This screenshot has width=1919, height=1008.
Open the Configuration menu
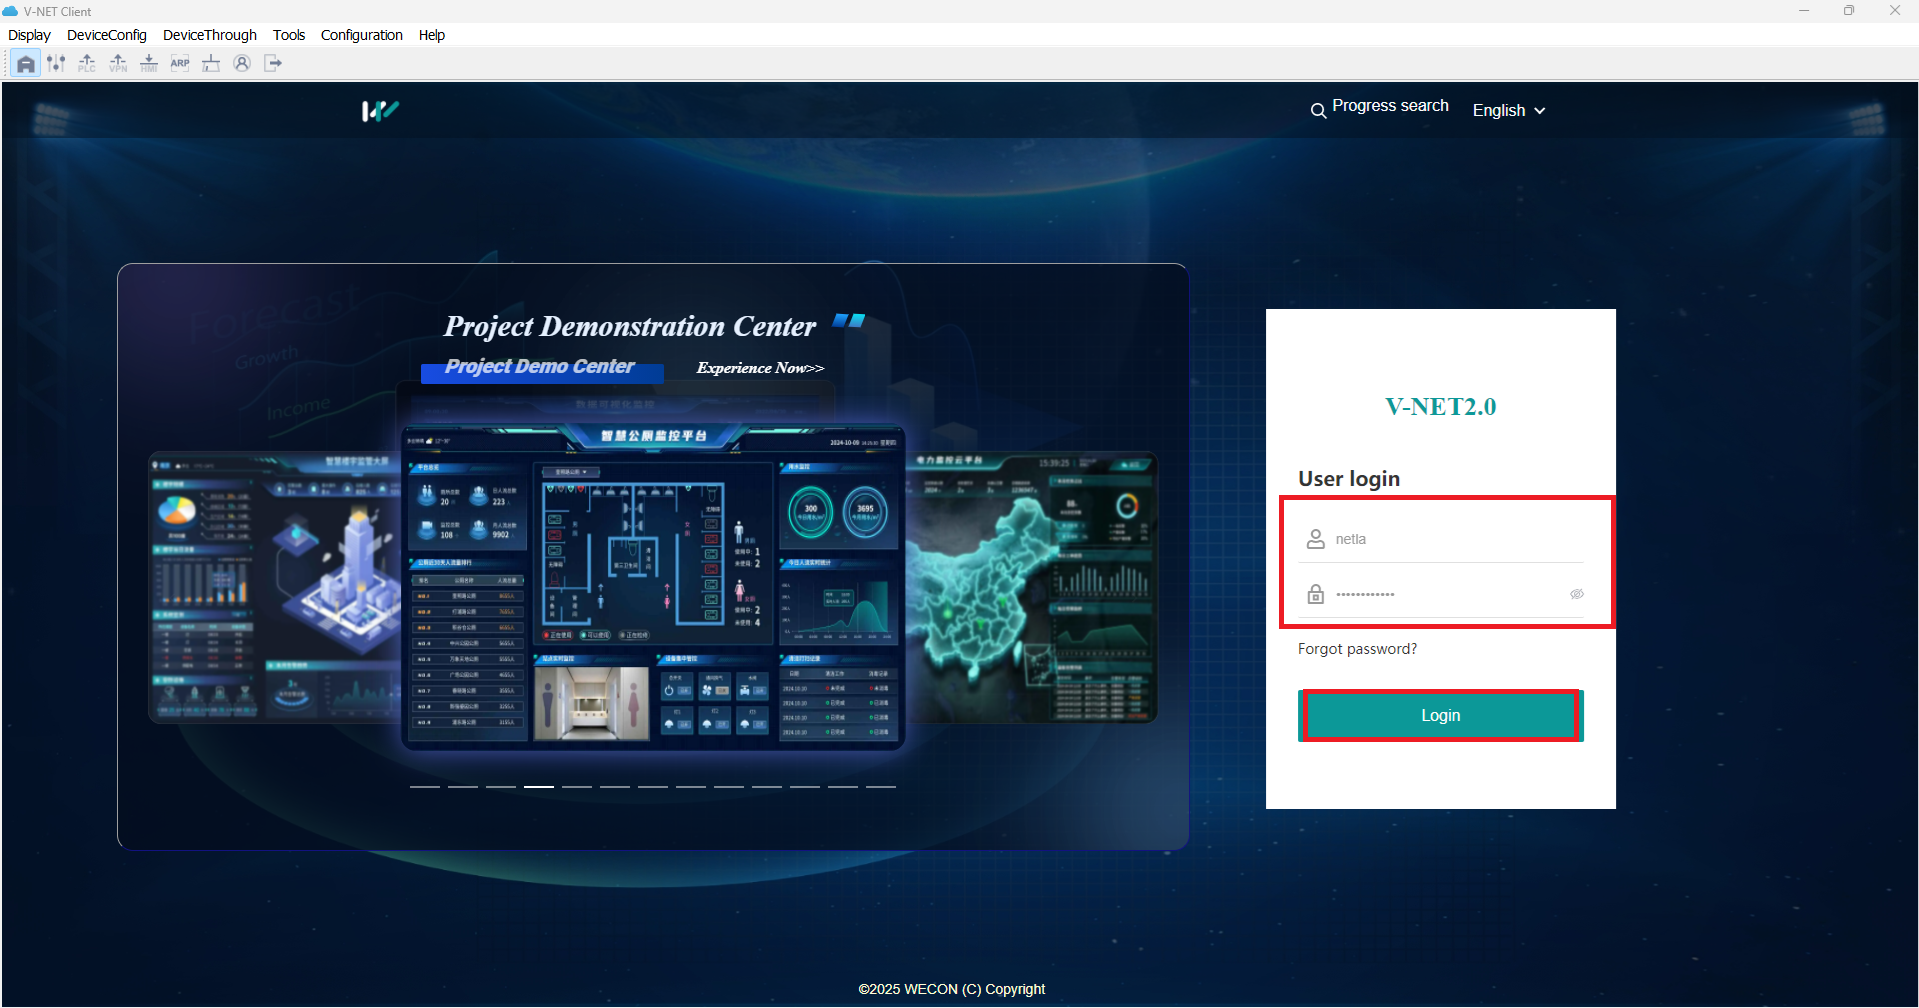click(x=361, y=34)
